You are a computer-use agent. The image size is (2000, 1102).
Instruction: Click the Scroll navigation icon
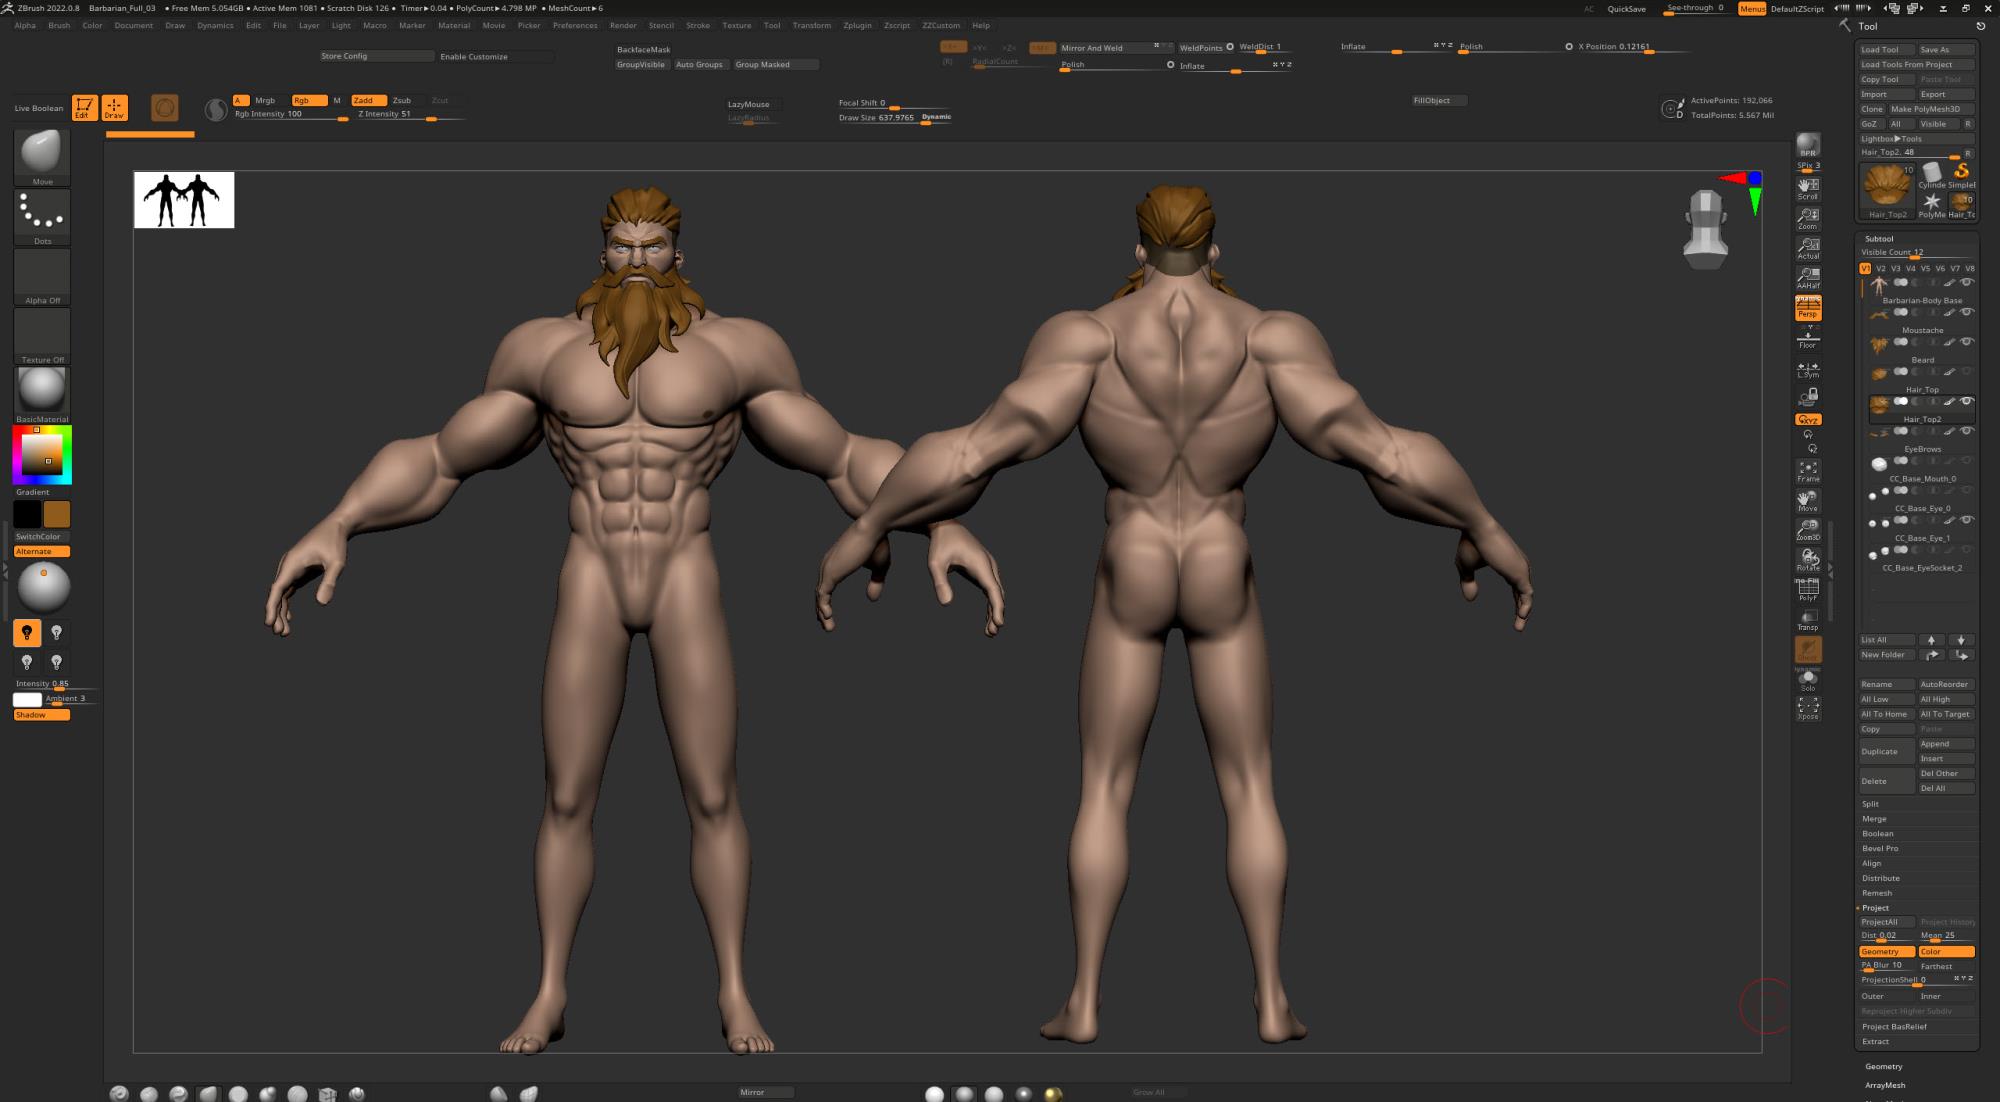(1808, 188)
